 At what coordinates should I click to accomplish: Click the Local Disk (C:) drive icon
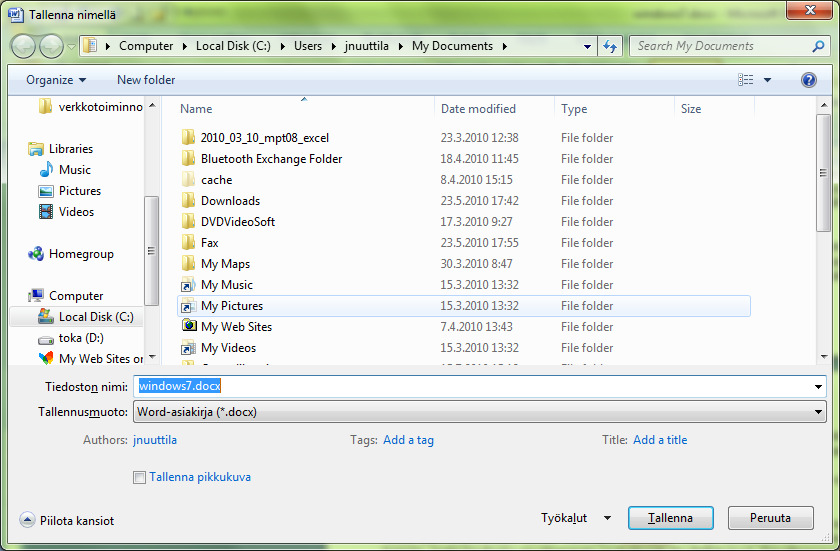[x=46, y=316]
